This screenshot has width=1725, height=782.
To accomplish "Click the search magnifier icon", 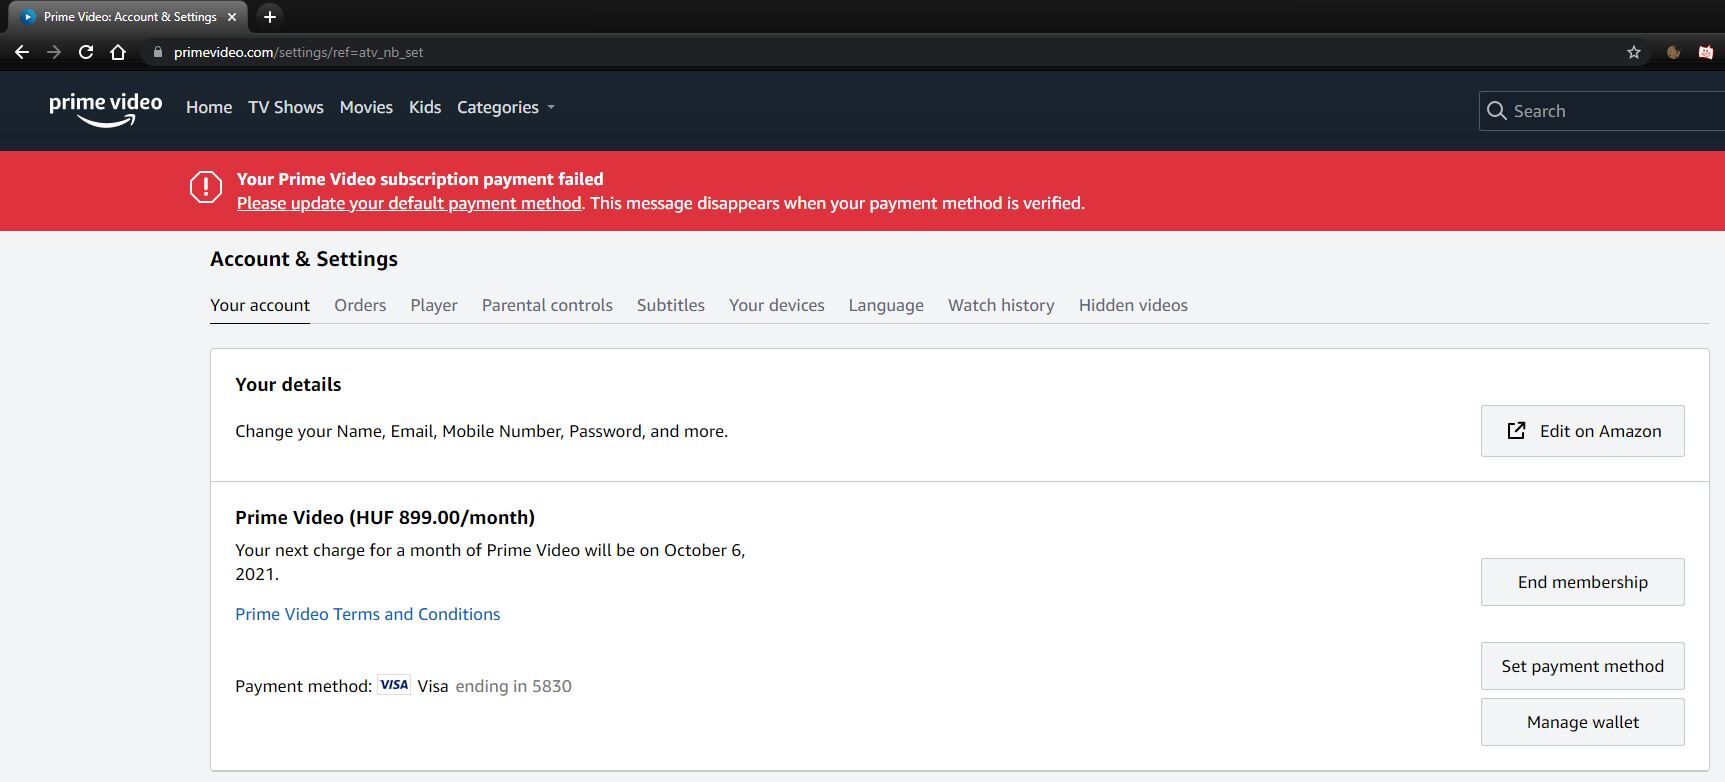I will point(1497,111).
